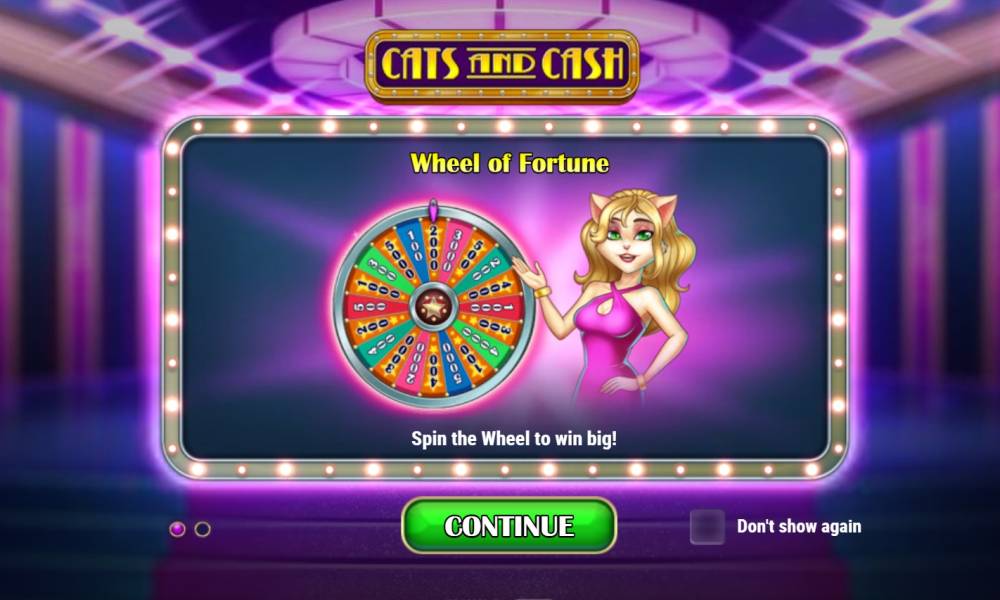Select the orange 2000 segment under the pointer
1000x600 pixels.
click(x=434, y=246)
